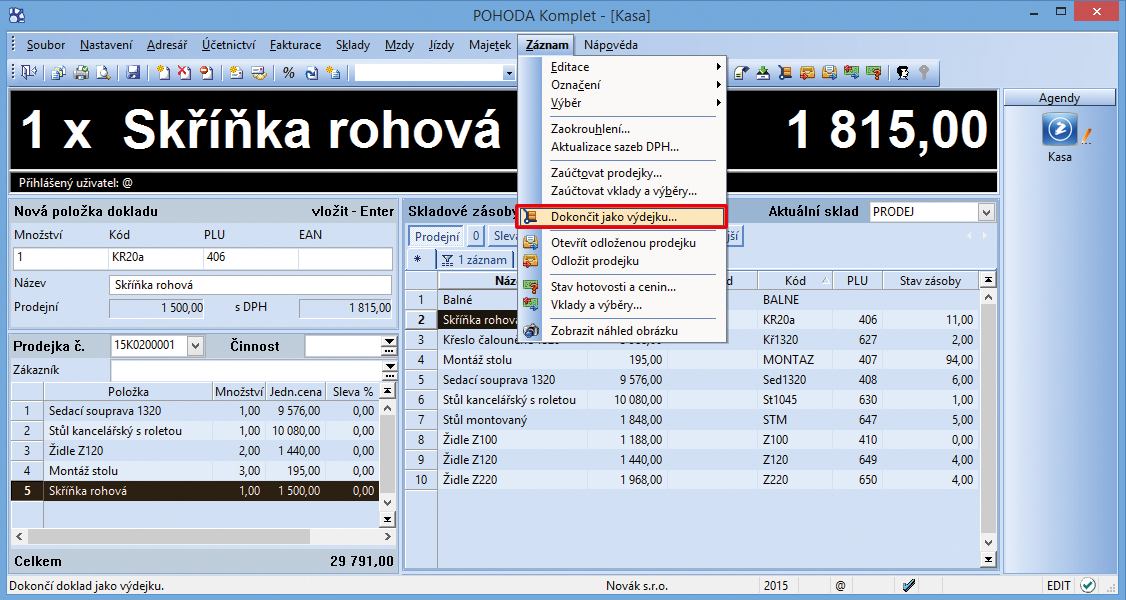Click toolbar drawer icon with red arrow
Screen dimensions: 1126x600
pyautogui.click(x=807, y=72)
